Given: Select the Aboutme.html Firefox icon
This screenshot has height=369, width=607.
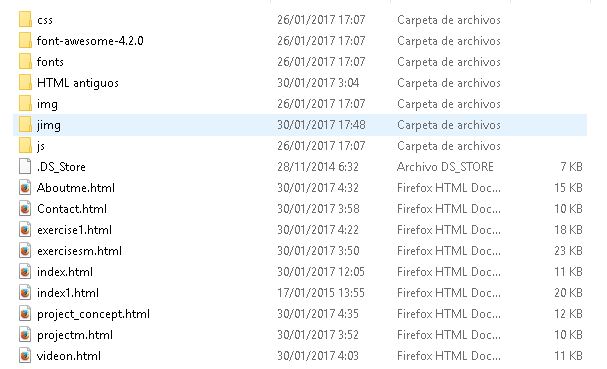Looking at the screenshot, I should pos(25,187).
